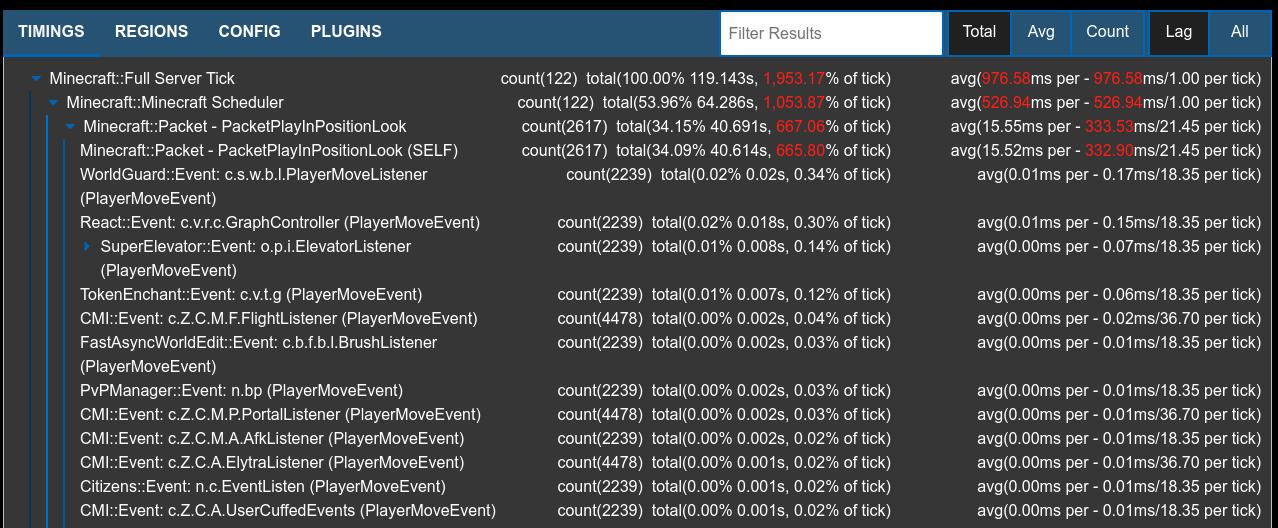Select the FastAsyncWorldEdit BrushListener entry
Image resolution: width=1278 pixels, height=528 pixels.
click(259, 354)
